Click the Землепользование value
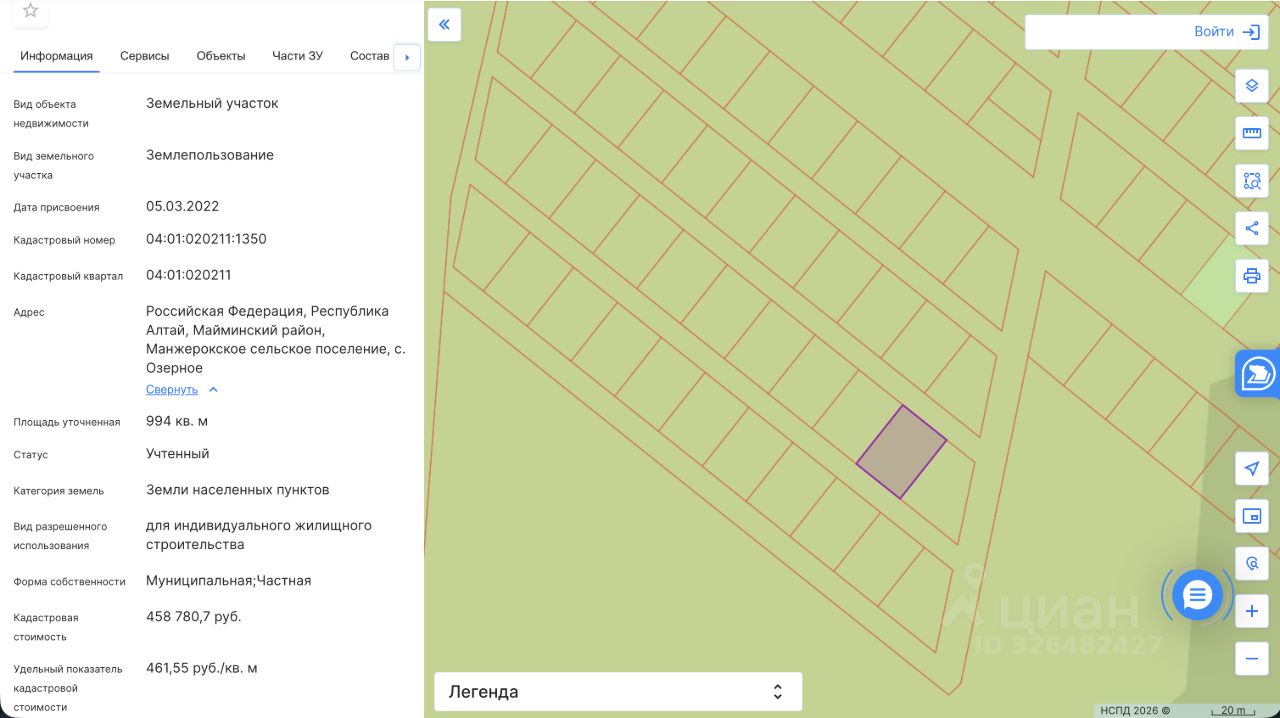 point(210,155)
